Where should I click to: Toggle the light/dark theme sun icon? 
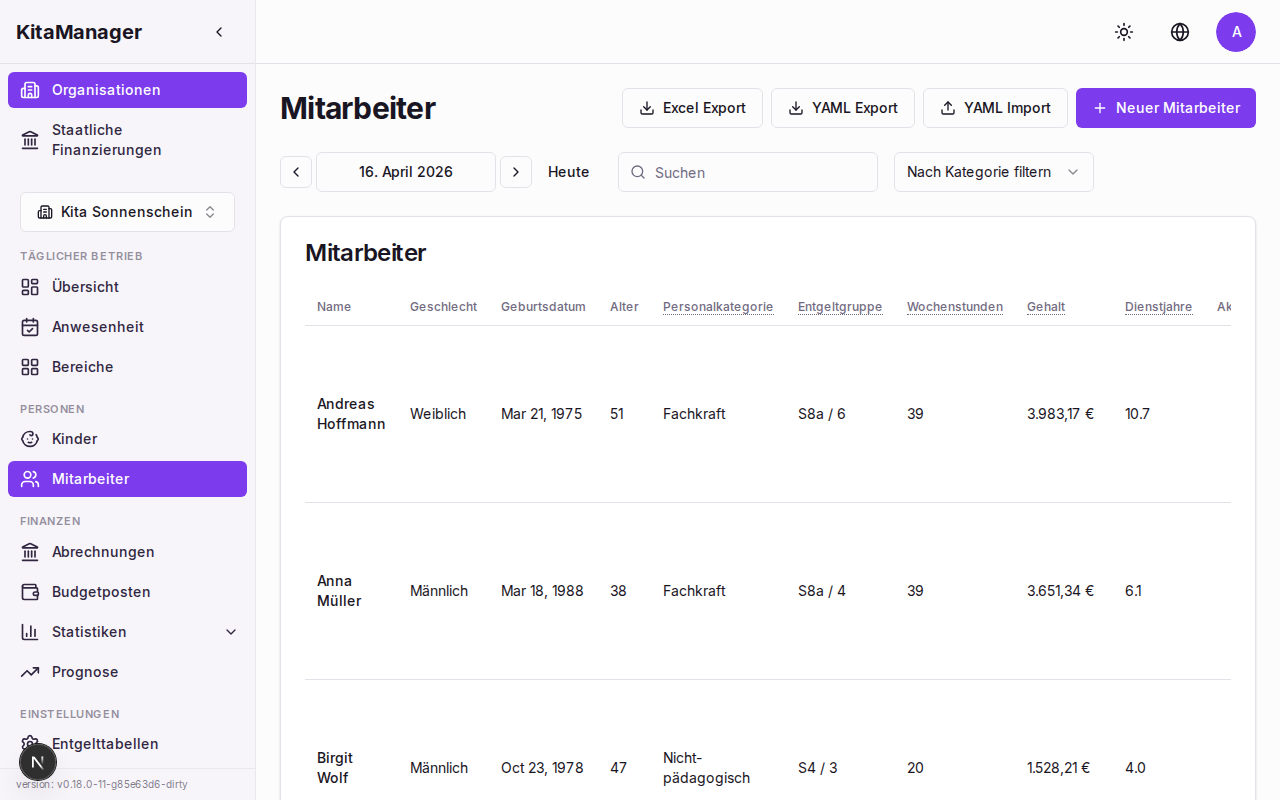(1124, 32)
